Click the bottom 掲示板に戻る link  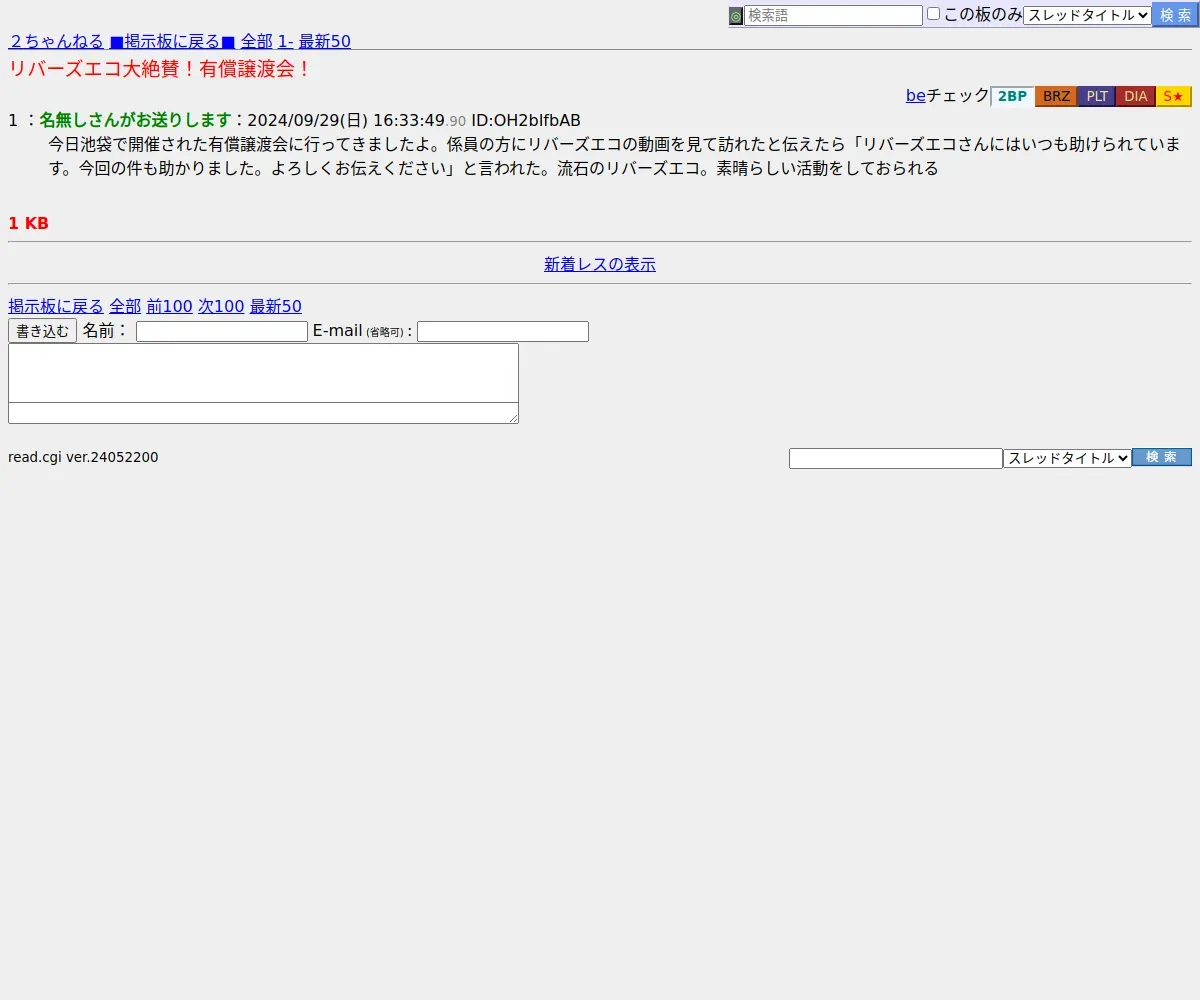click(56, 306)
